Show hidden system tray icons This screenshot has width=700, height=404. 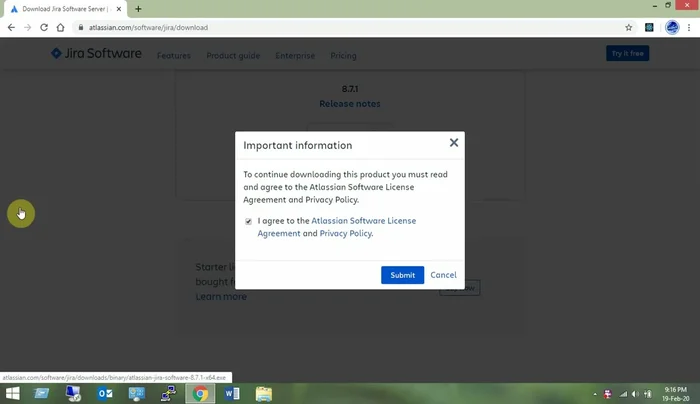595,394
